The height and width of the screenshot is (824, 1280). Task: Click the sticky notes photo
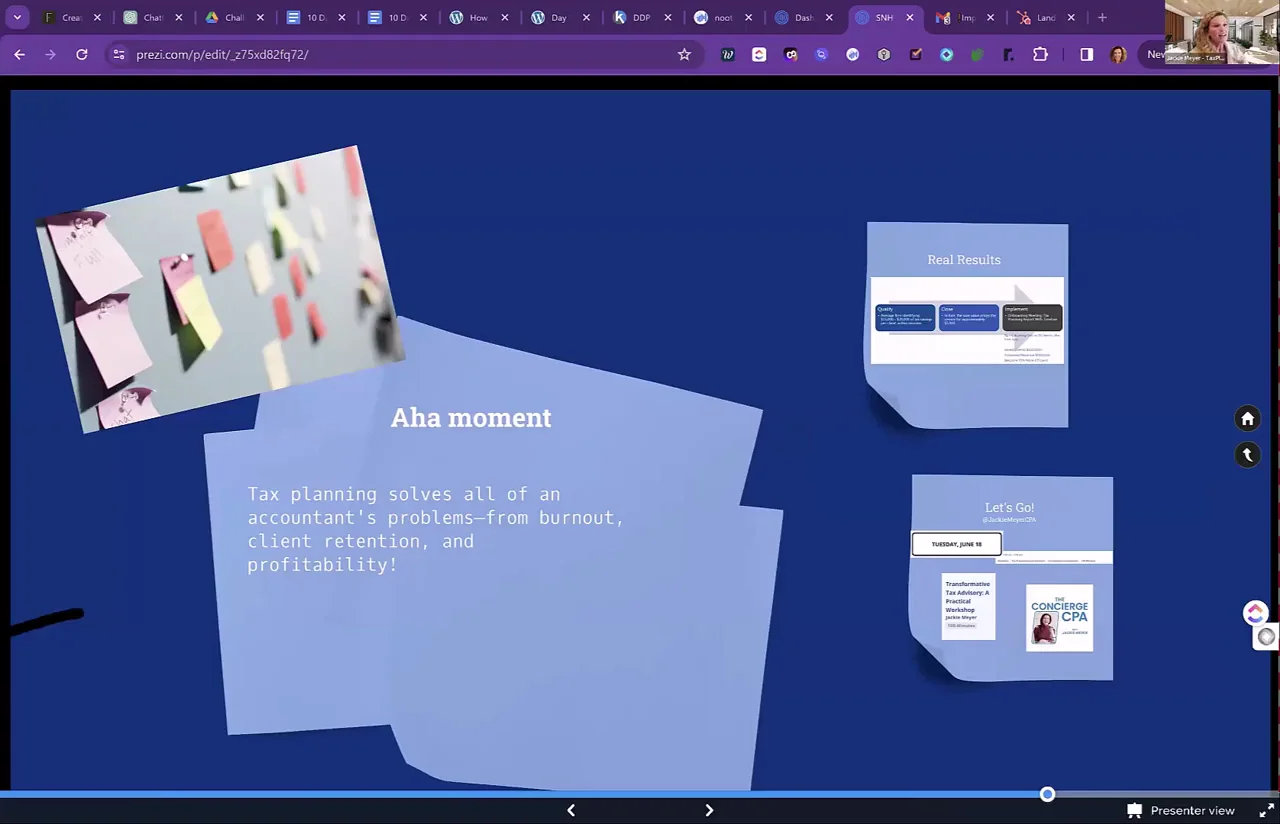coord(220,290)
